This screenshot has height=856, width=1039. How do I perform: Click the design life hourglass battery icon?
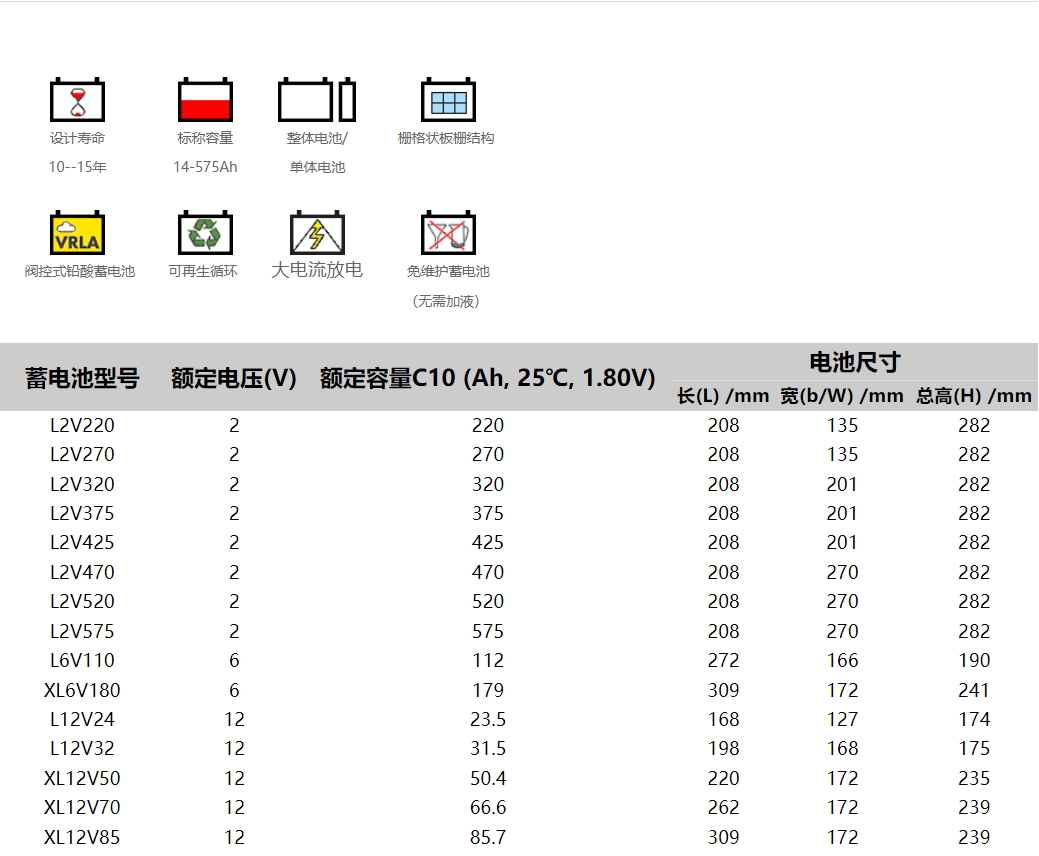78,100
